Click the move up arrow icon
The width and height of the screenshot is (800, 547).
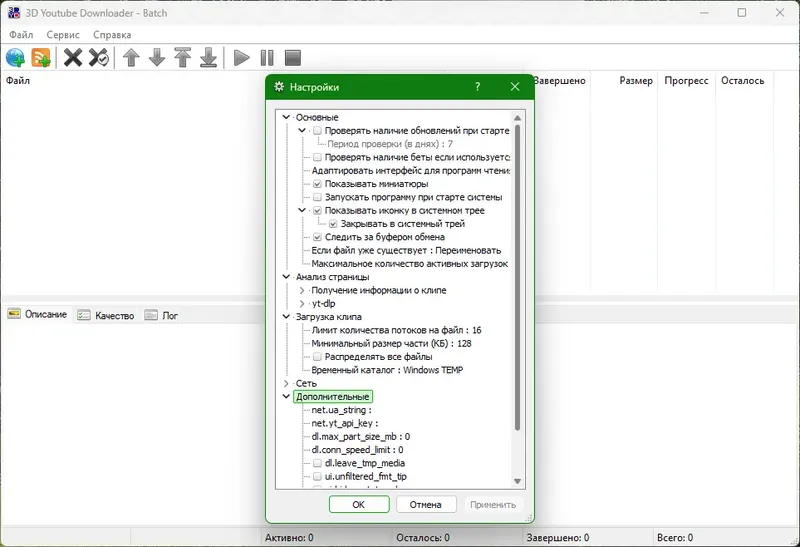point(131,58)
